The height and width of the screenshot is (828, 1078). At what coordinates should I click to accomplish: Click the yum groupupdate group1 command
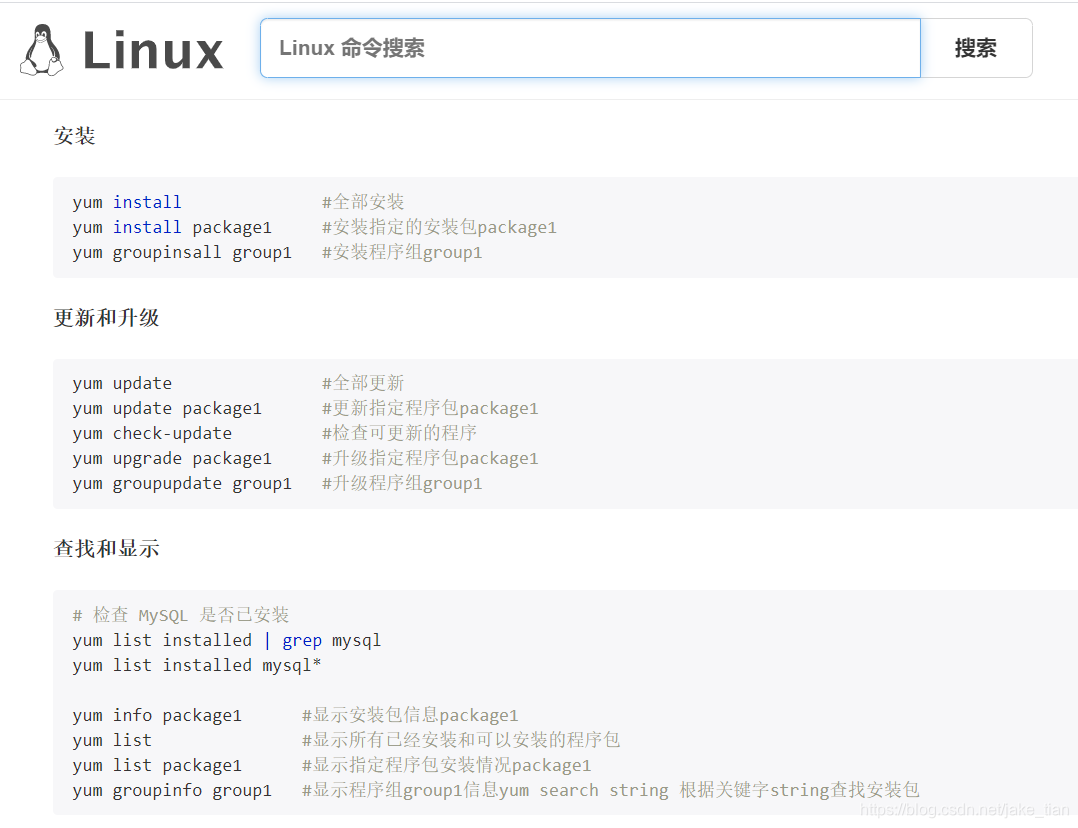(182, 483)
